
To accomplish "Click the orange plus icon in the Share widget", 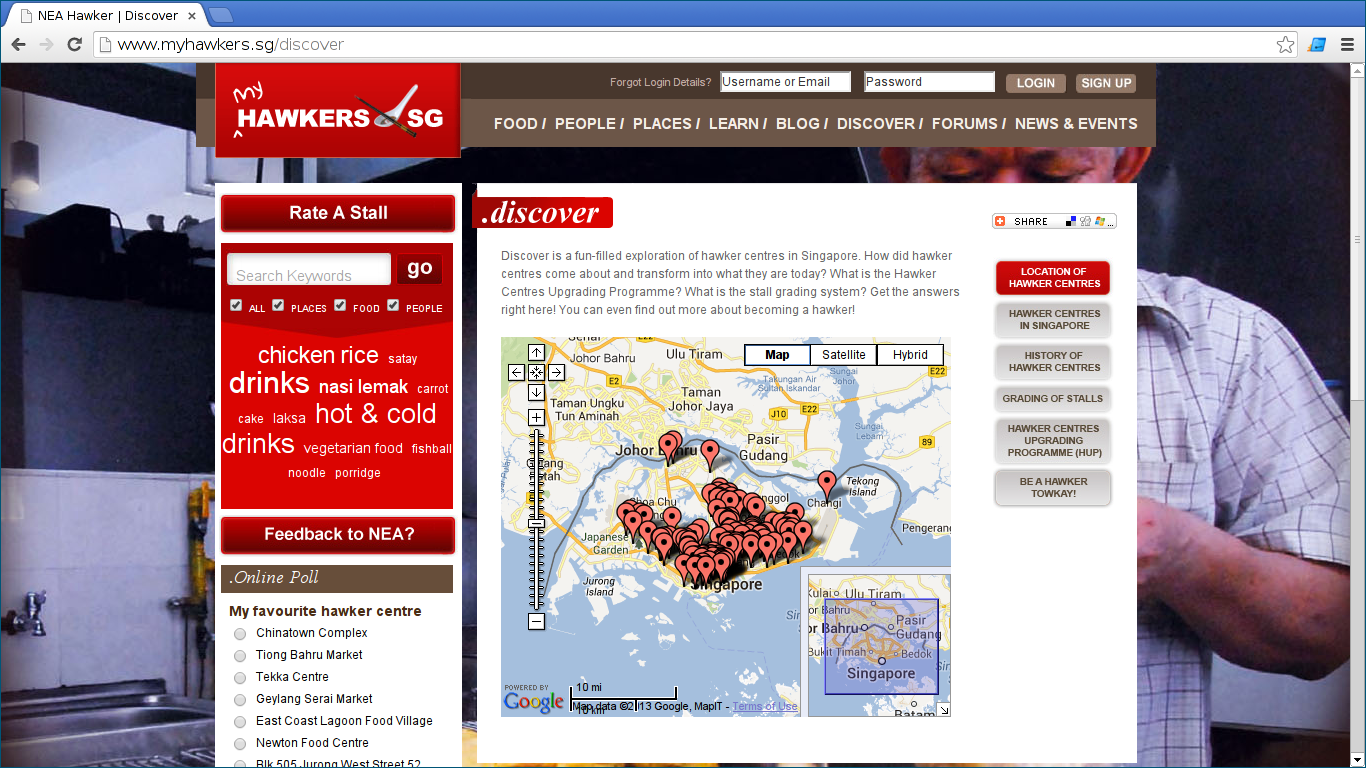I will tap(999, 221).
